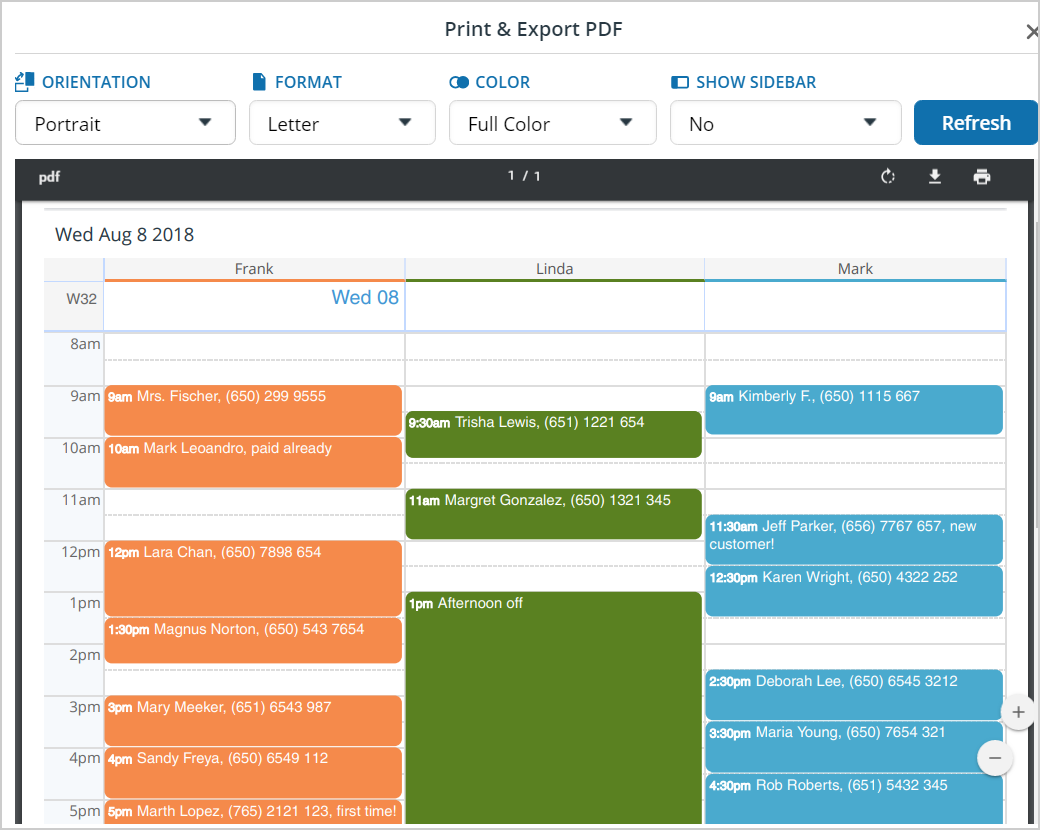Screen dimensions: 1040x830
Task: Click the print icon in PDF viewer
Action: coord(981,176)
